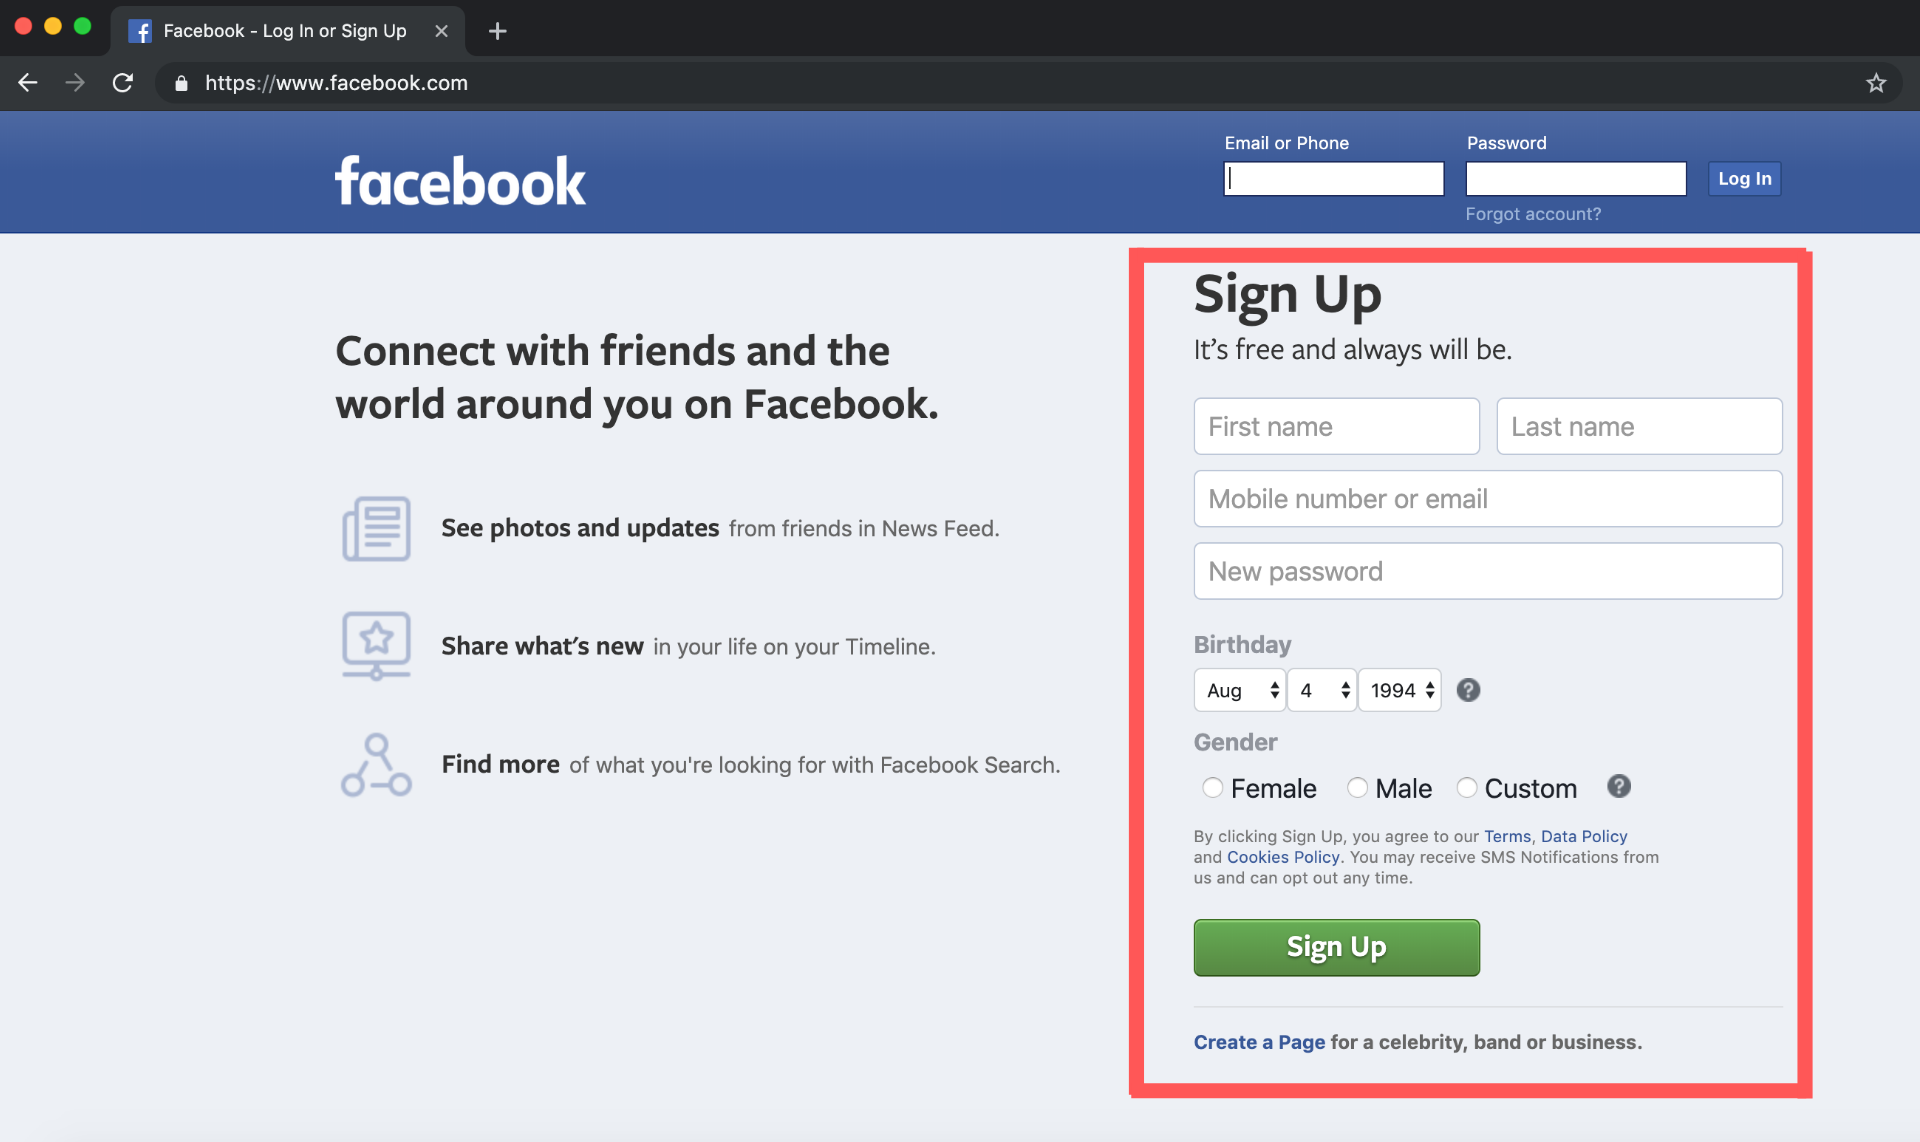Click the Forgot account link

pos(1533,212)
